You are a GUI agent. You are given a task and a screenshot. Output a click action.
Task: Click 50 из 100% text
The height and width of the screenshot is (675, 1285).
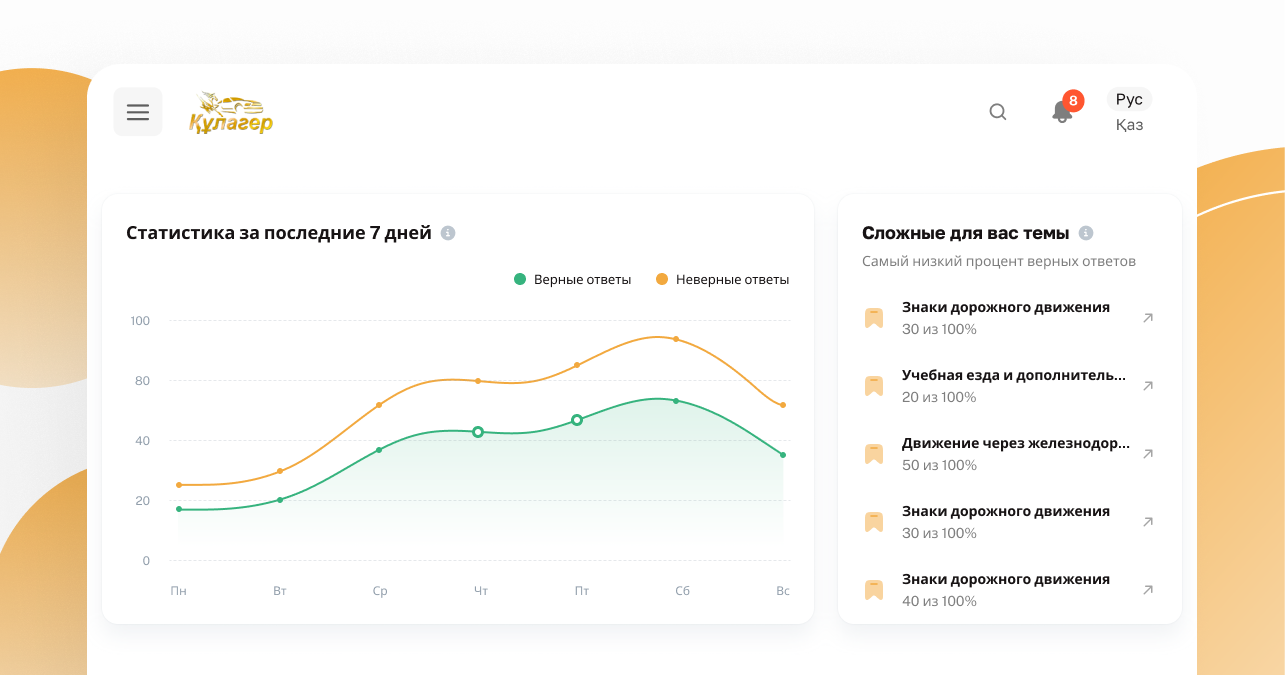pos(939,465)
